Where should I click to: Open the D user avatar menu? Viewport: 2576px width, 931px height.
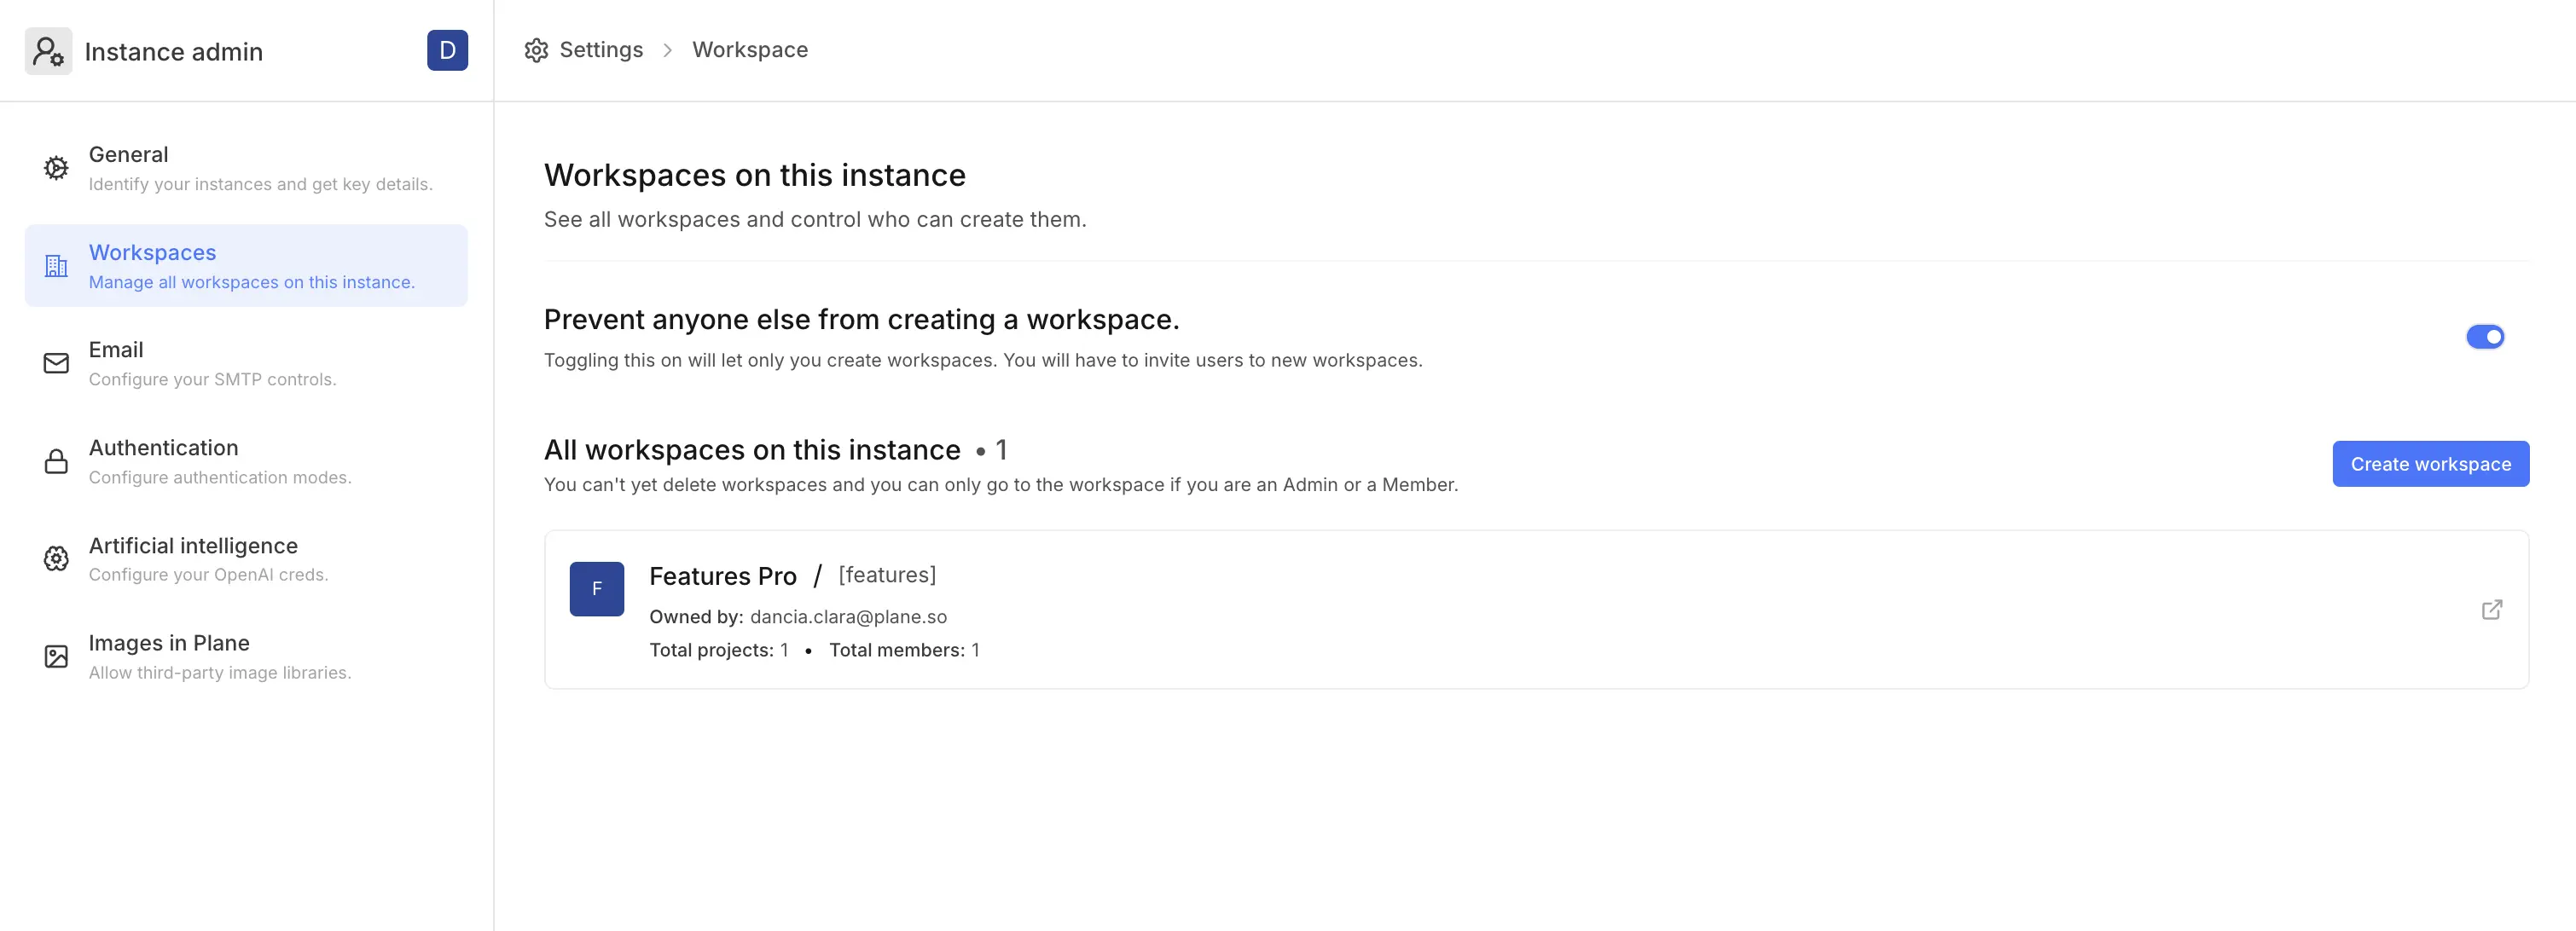click(x=447, y=50)
